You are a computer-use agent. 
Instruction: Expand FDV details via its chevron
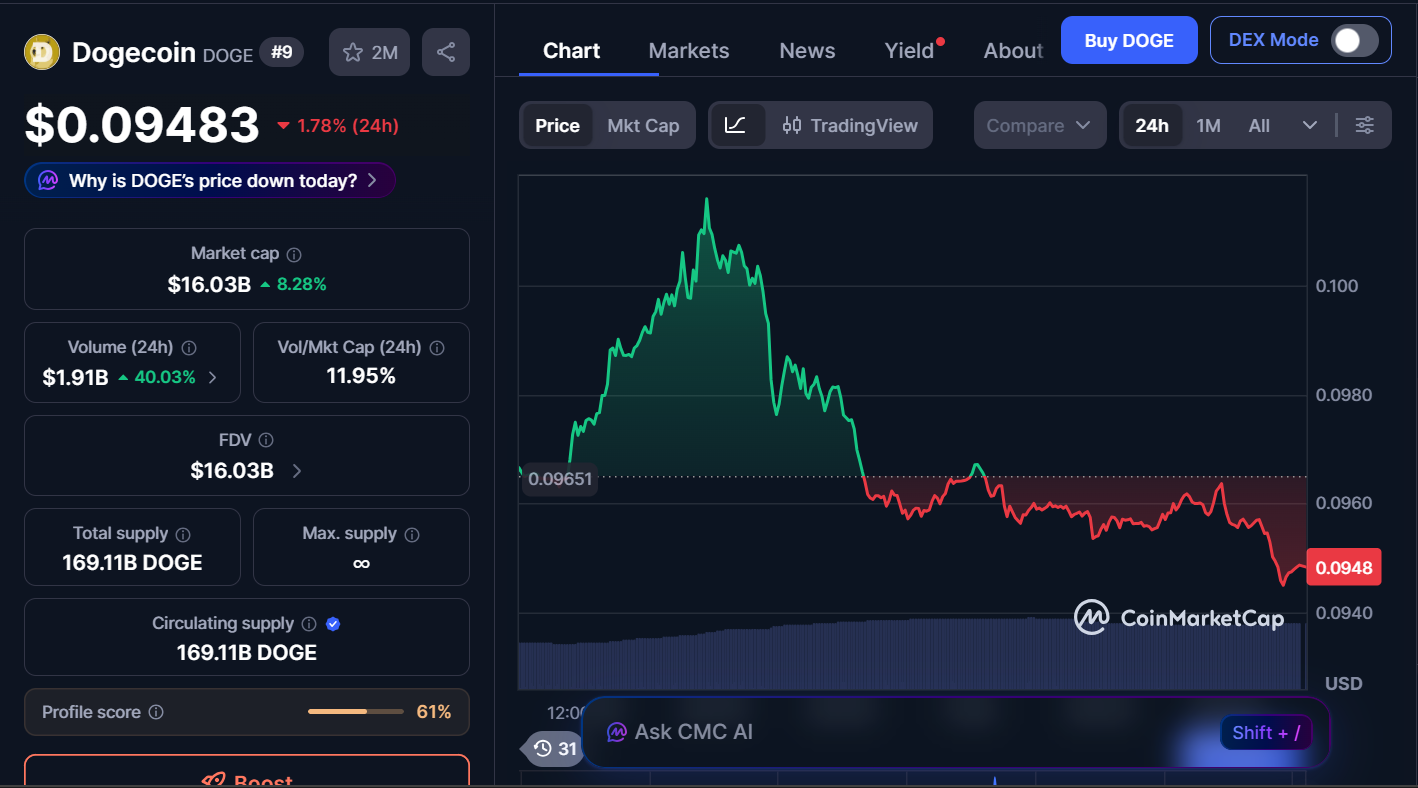(296, 470)
